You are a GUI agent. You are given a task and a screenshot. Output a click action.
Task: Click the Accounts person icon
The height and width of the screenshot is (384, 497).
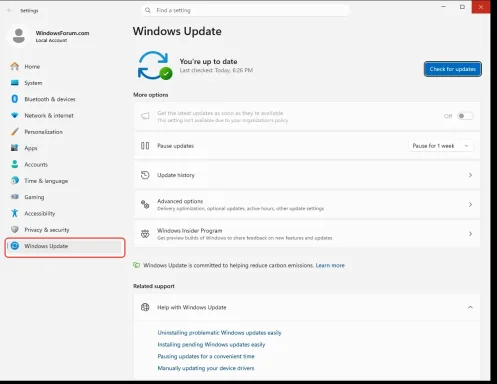(x=15, y=164)
